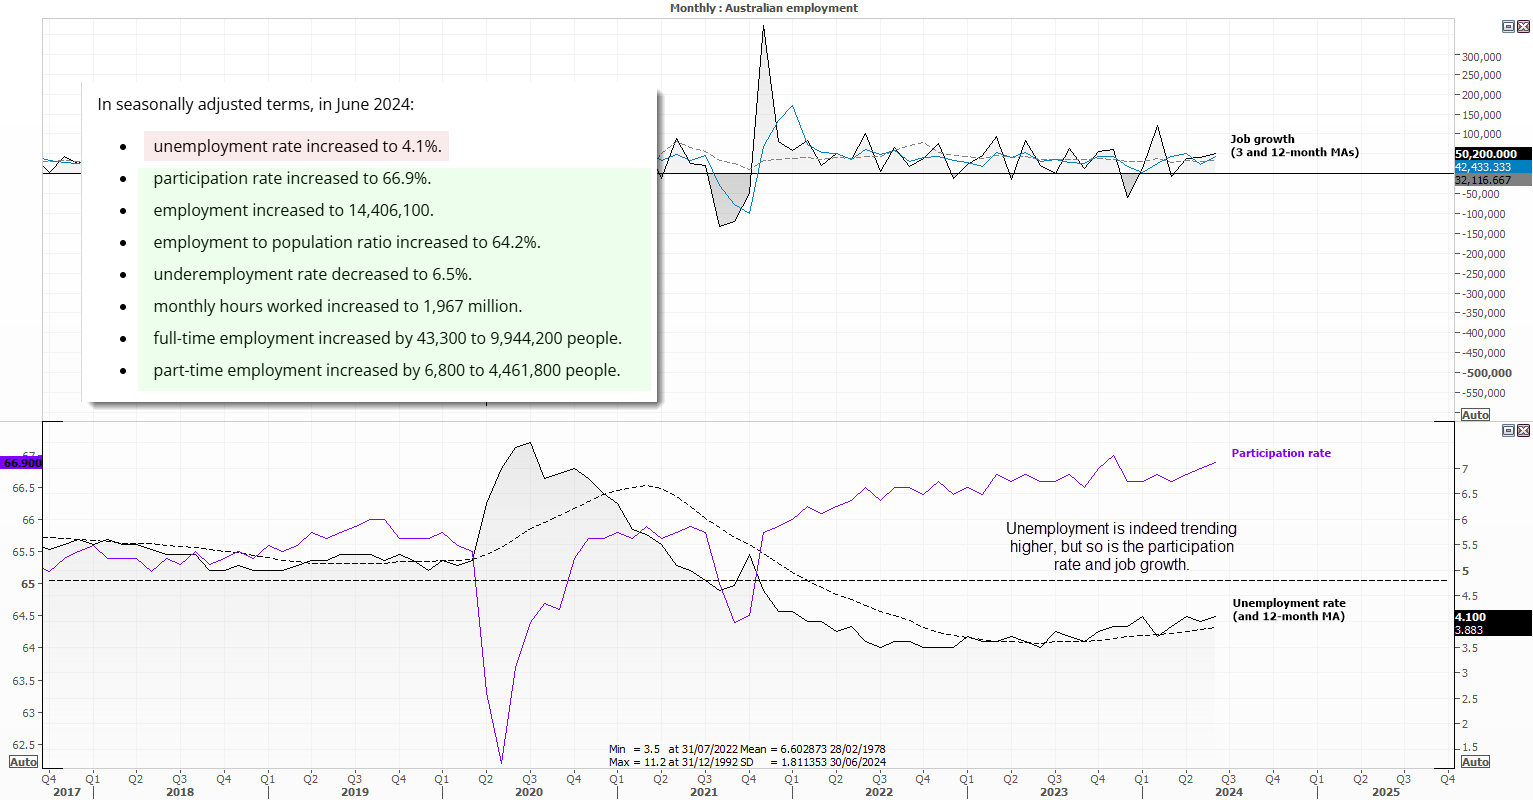Click 'participation rate increased to 66.9%' bullet
The image size is (1533, 800).
292,178
